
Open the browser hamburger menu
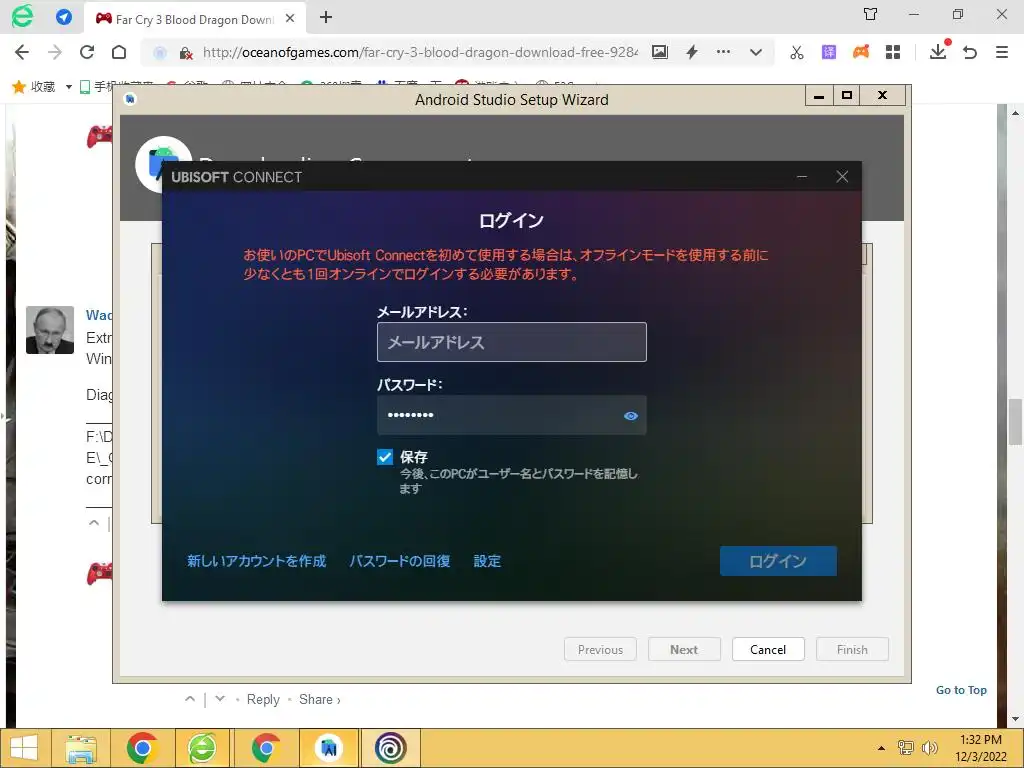pyautogui.click(x=1002, y=52)
